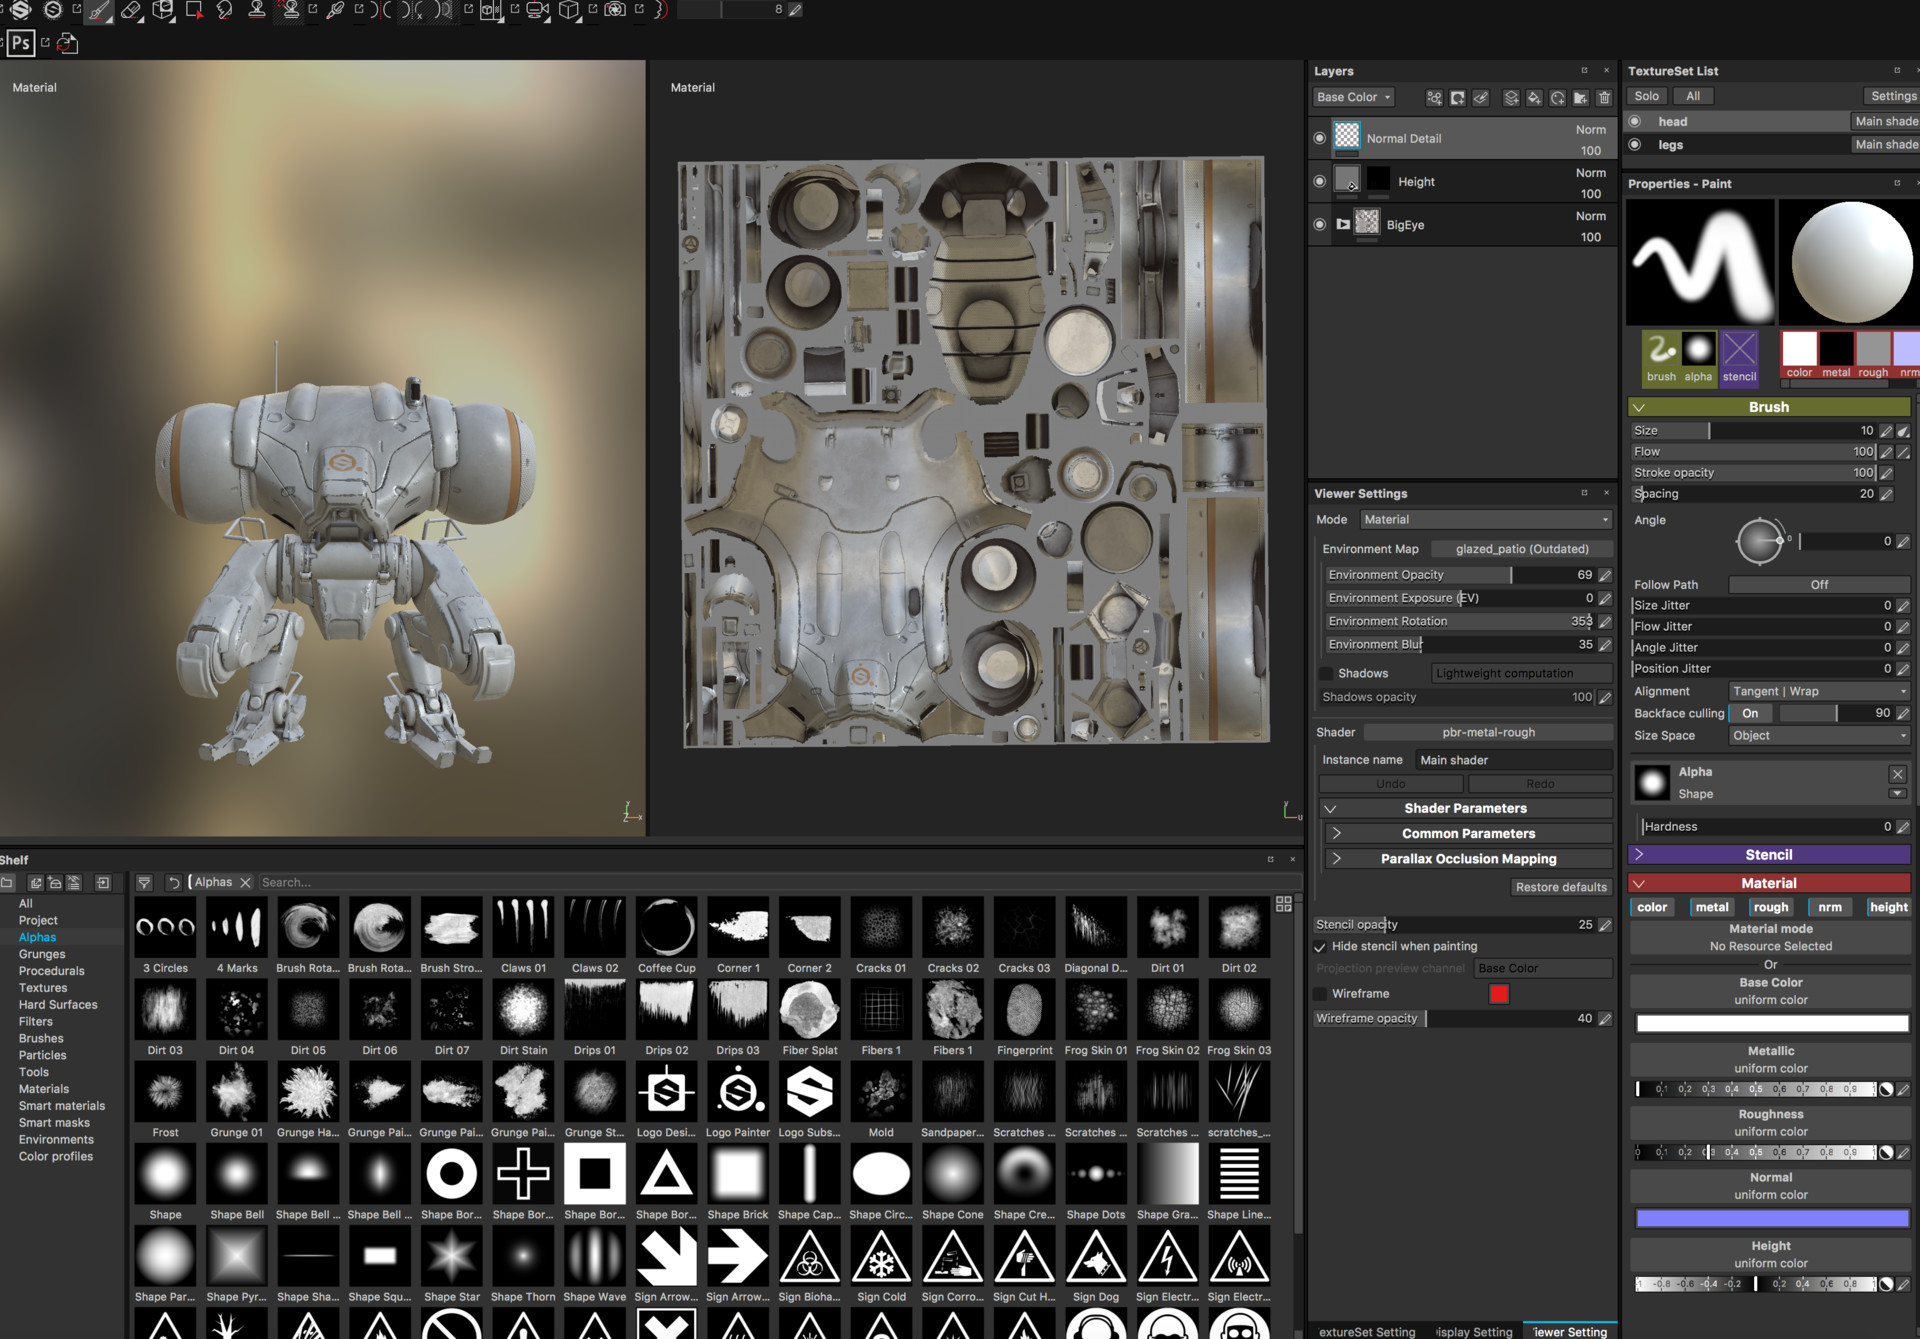The image size is (1920, 1339).
Task: Uncheck Hide stencil when painting
Action: click(1320, 946)
